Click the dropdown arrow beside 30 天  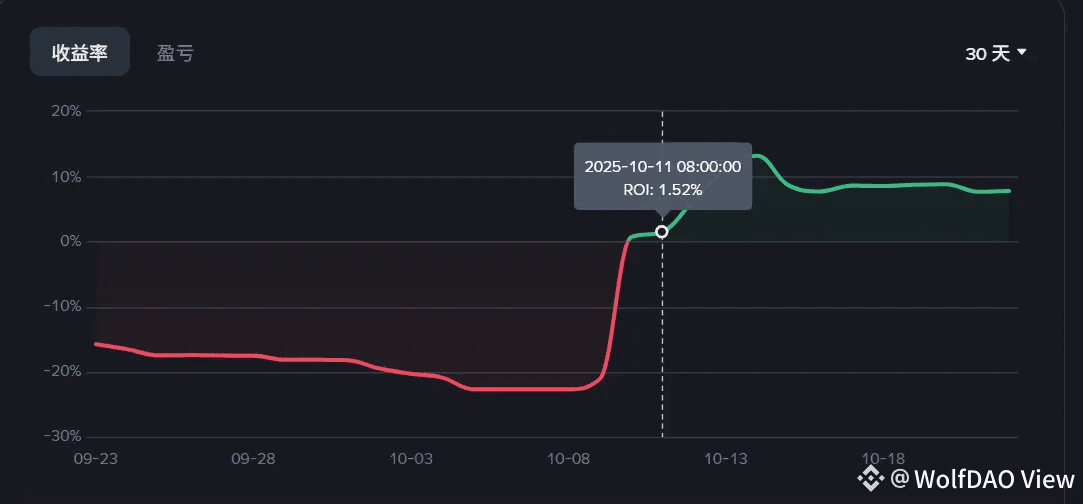(1022, 53)
